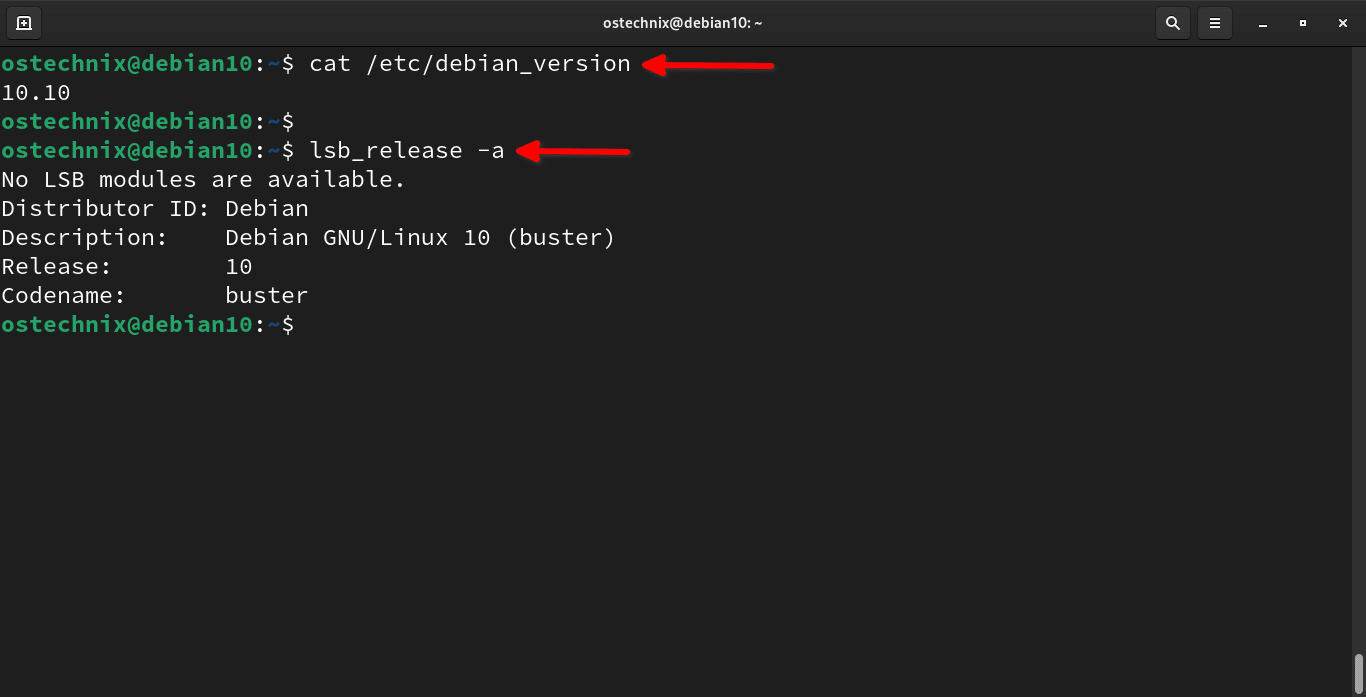Click the magnifying glass search icon
The height and width of the screenshot is (697, 1366).
[1172, 22]
